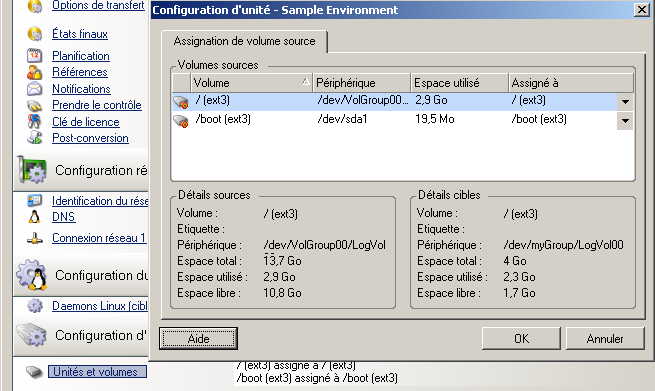Open the Assigné à dropdown for / (ext3)
Viewport: 655px width, 391px height.
(x=625, y=102)
